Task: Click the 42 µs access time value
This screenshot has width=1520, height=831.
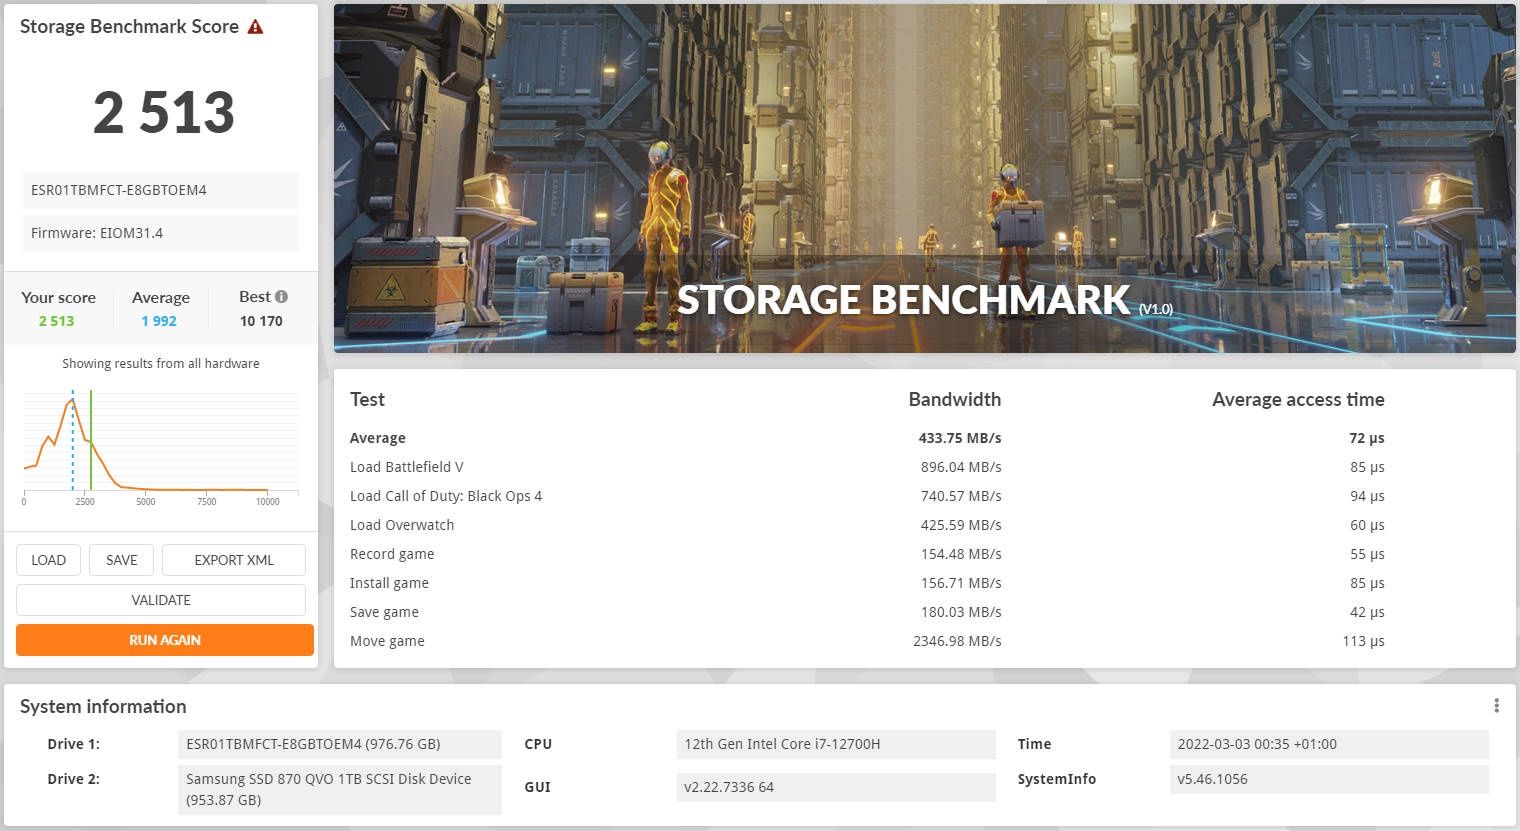Action: (1367, 612)
